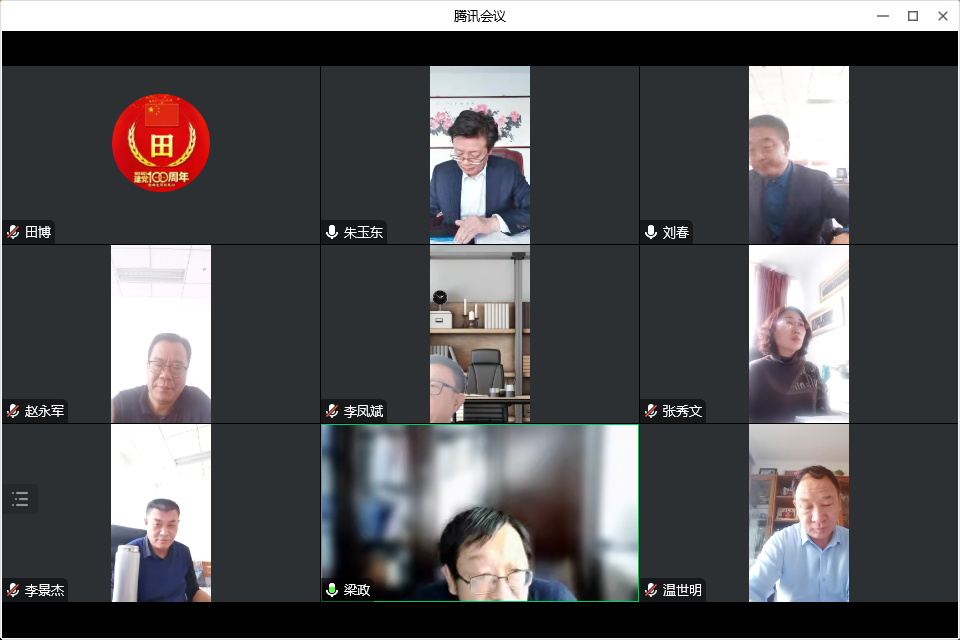Click the muted mic icon beside 赵永军
The width and height of the screenshot is (960, 640).
14,411
